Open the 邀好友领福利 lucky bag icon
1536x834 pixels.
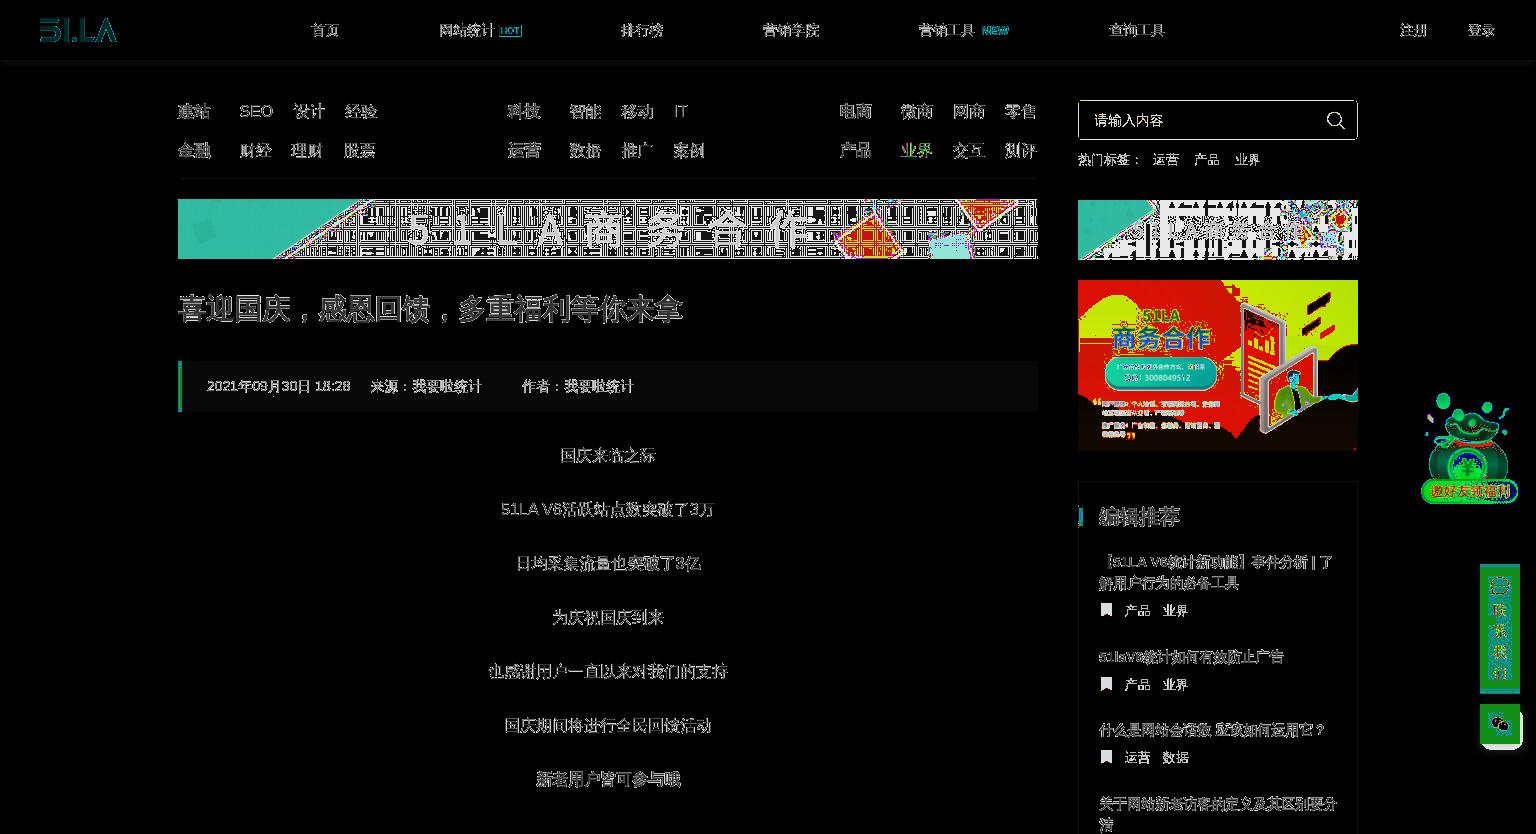[1468, 447]
